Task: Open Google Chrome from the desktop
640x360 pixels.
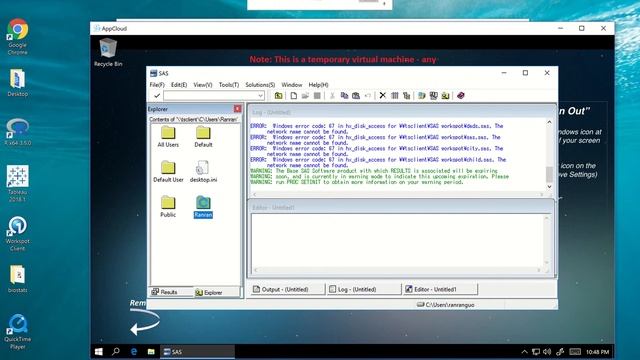Action: pos(18,37)
